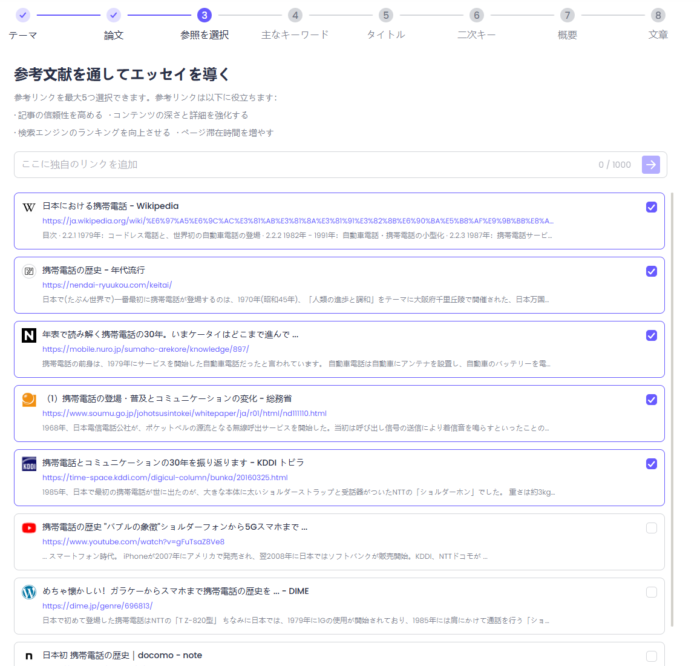The width and height of the screenshot is (700, 666).
Task: Go back to completed step 論文 checkmark
Action: (114, 15)
